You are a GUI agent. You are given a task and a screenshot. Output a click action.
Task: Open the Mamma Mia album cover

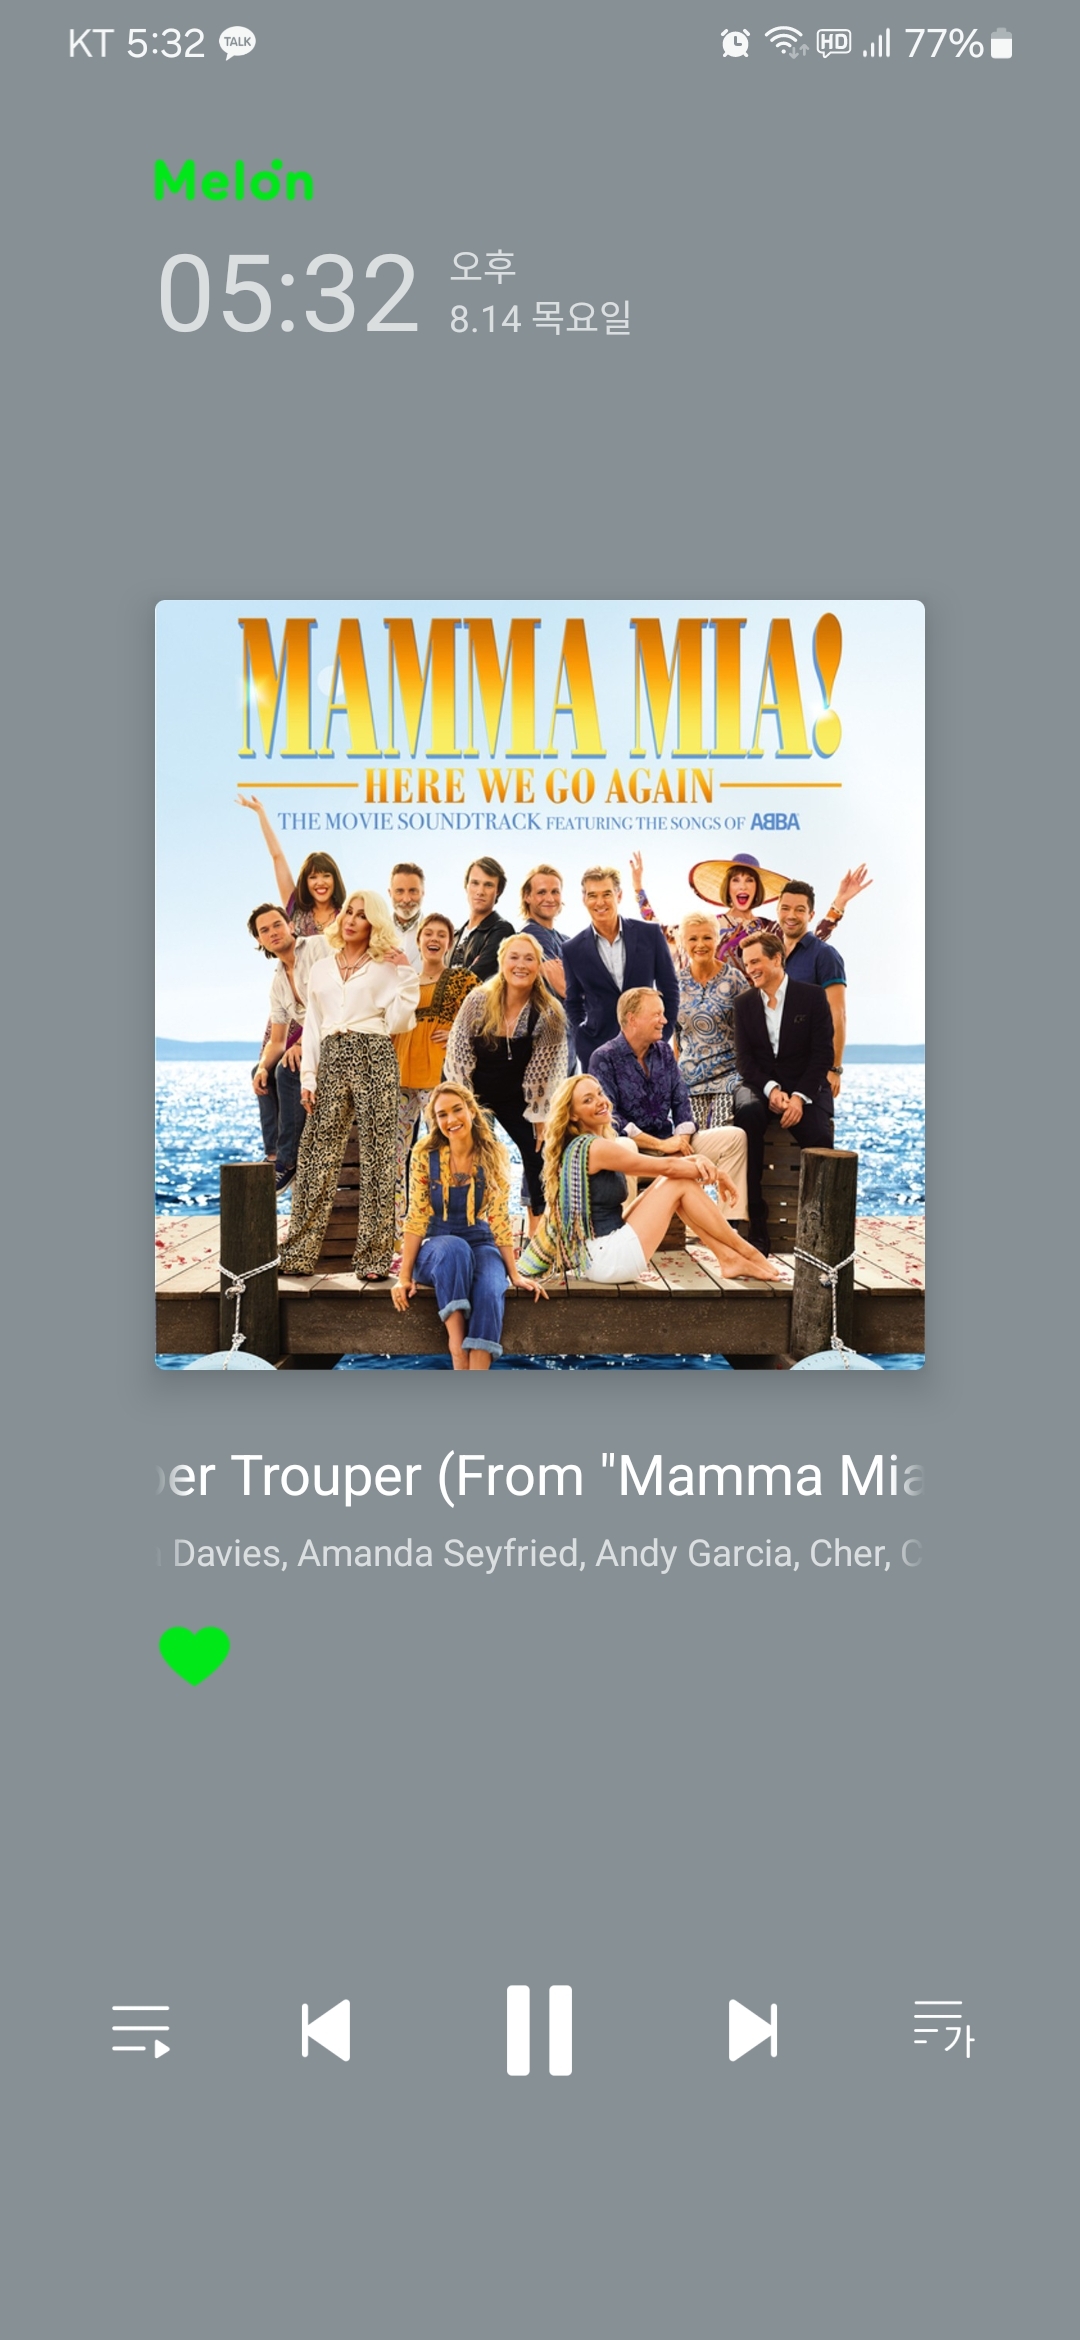540,985
